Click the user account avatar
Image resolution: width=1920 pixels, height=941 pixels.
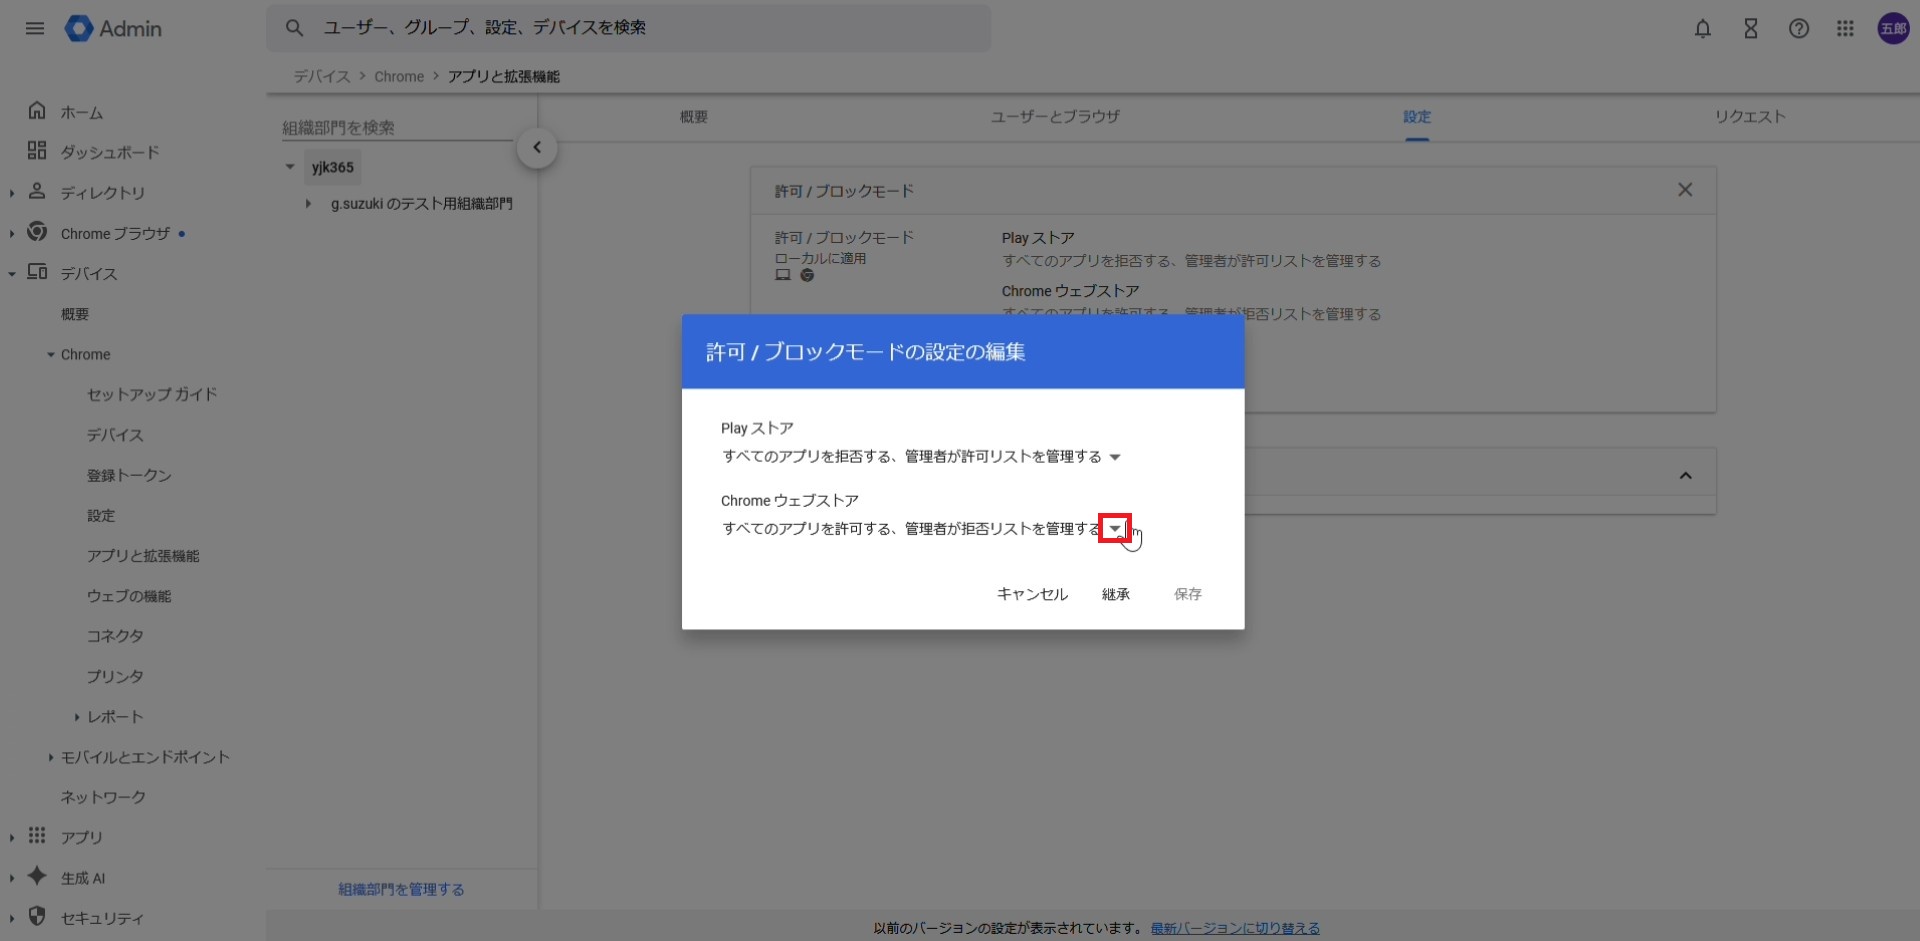coord(1893,29)
